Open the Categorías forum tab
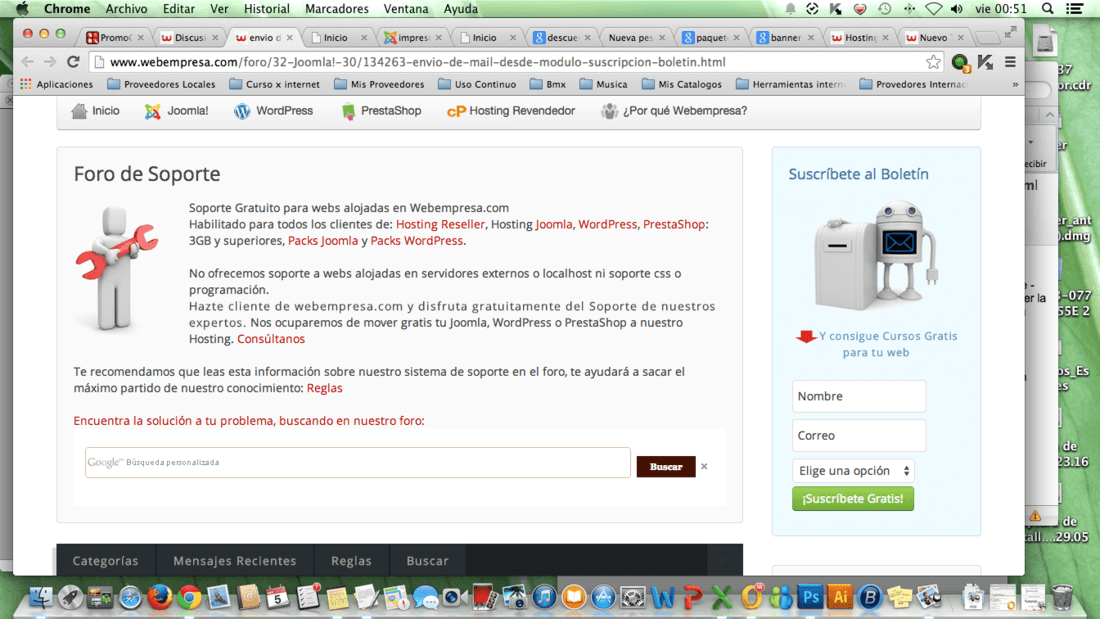Image resolution: width=1100 pixels, height=619 pixels. click(x=105, y=561)
